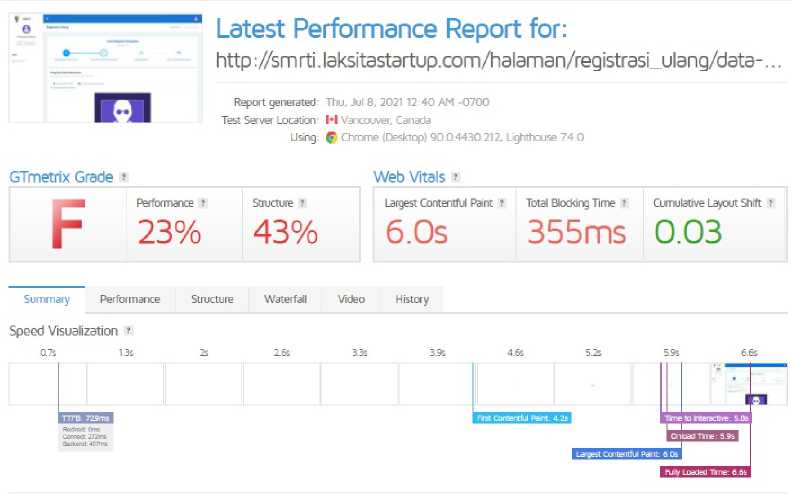The image size is (791, 495).
Task: Click the page screenshot thumbnail
Action: tap(101, 68)
